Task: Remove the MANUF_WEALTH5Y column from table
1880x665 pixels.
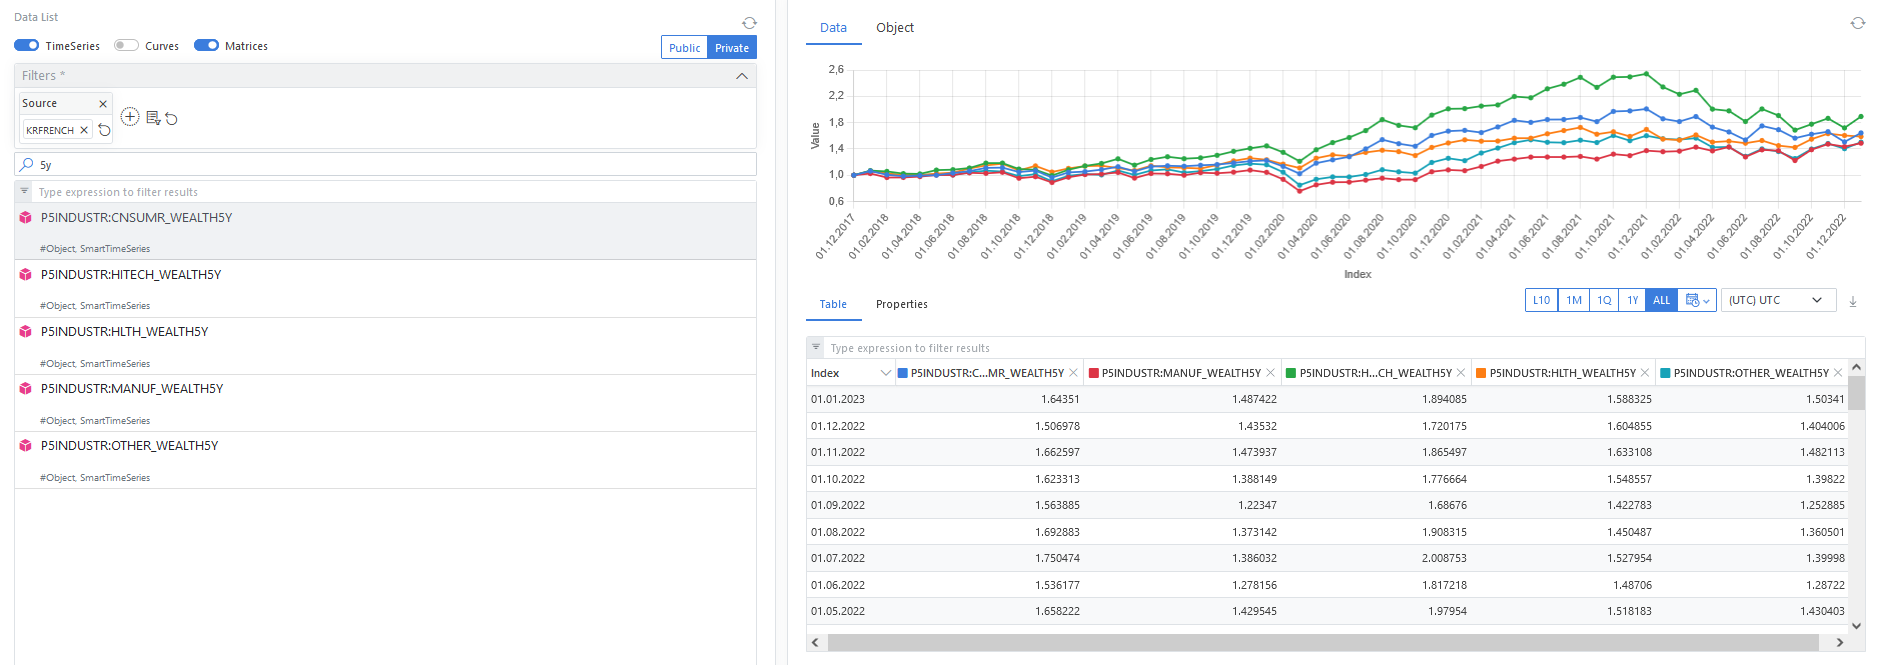Action: click(x=1270, y=373)
